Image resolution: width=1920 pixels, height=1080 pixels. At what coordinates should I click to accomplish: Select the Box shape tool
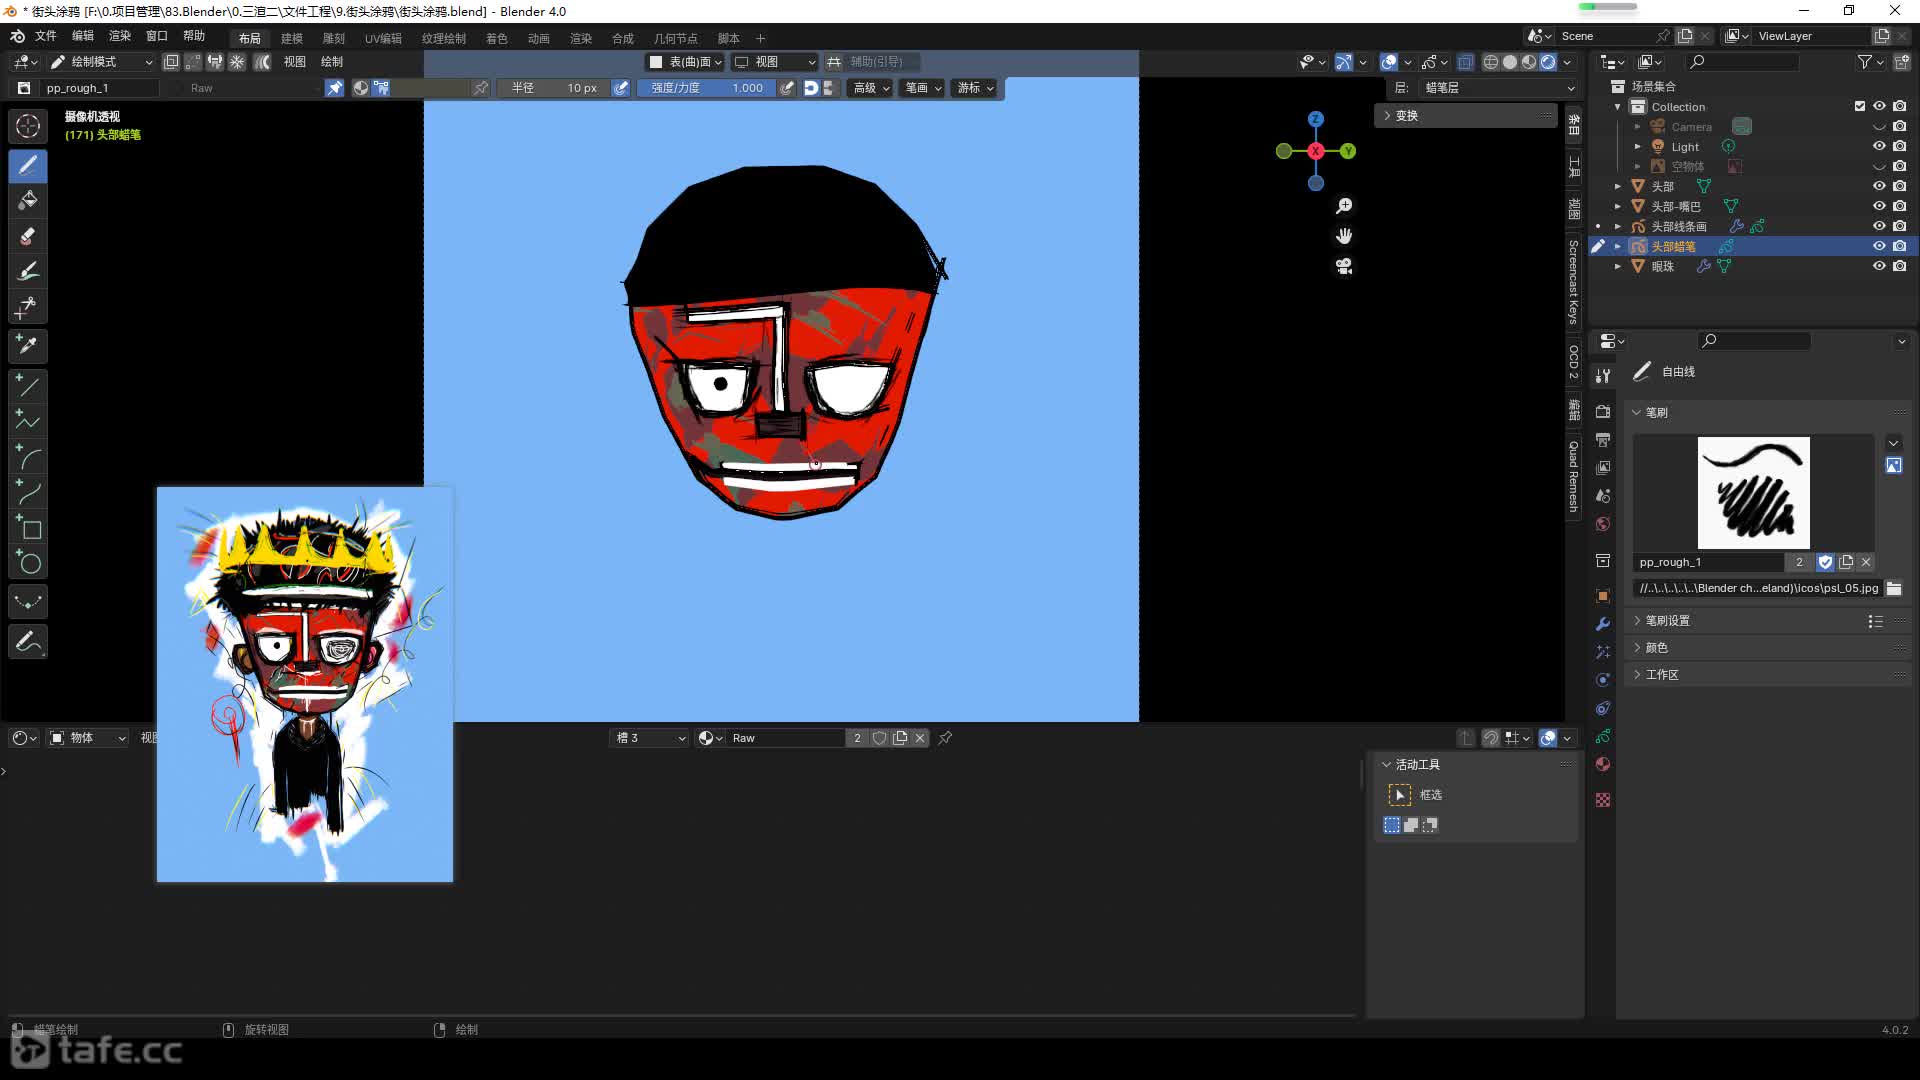click(x=28, y=528)
